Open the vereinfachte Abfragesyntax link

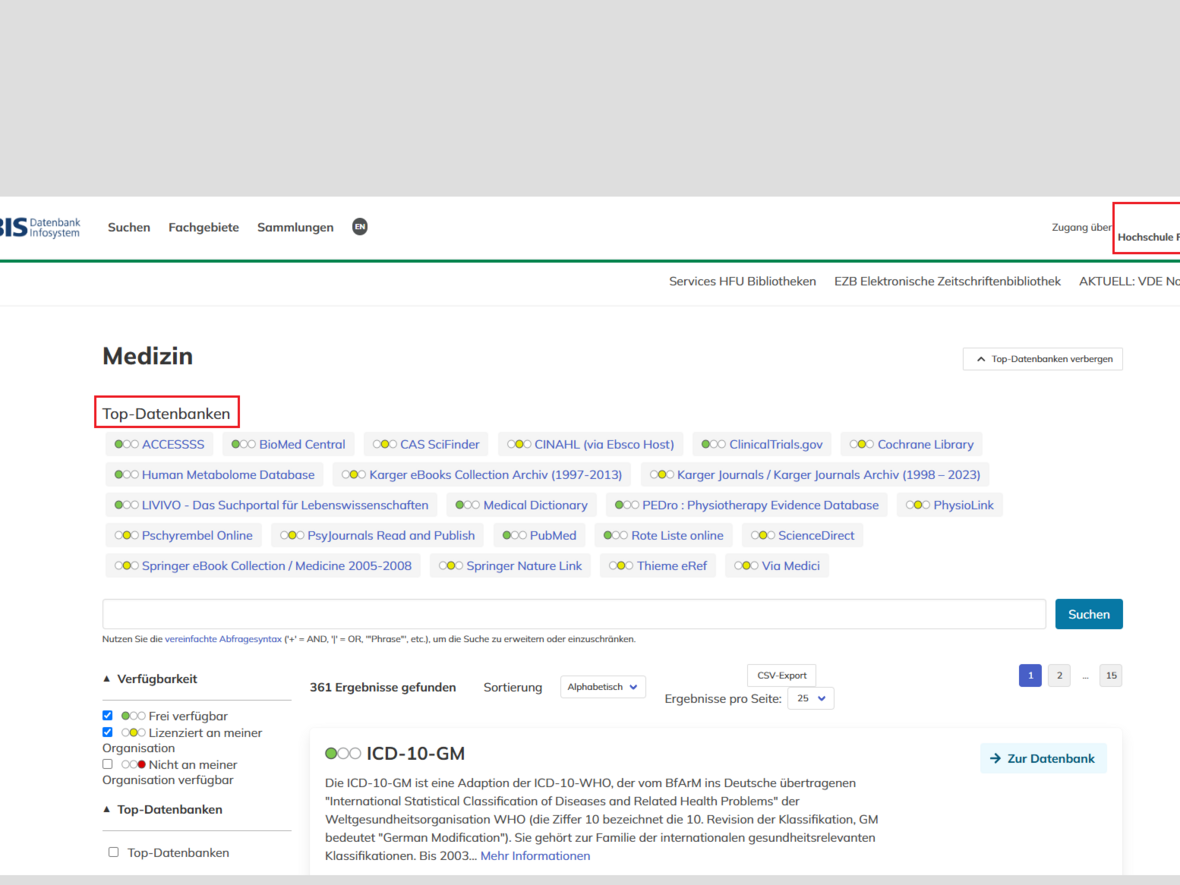point(223,639)
